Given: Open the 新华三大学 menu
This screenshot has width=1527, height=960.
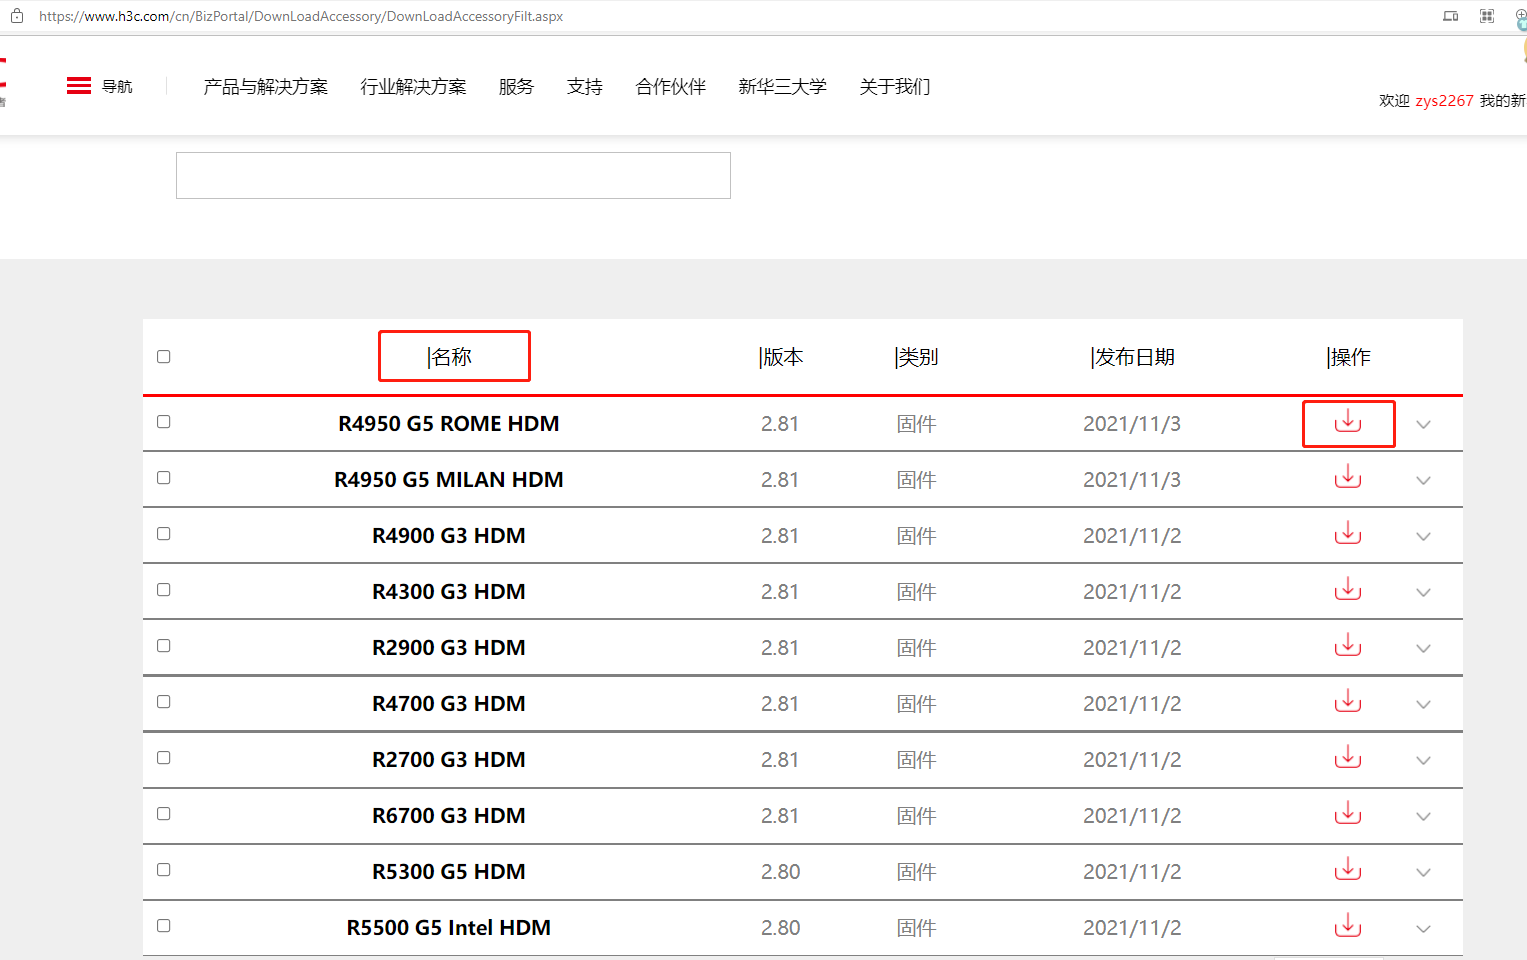Looking at the screenshot, I should pos(783,87).
